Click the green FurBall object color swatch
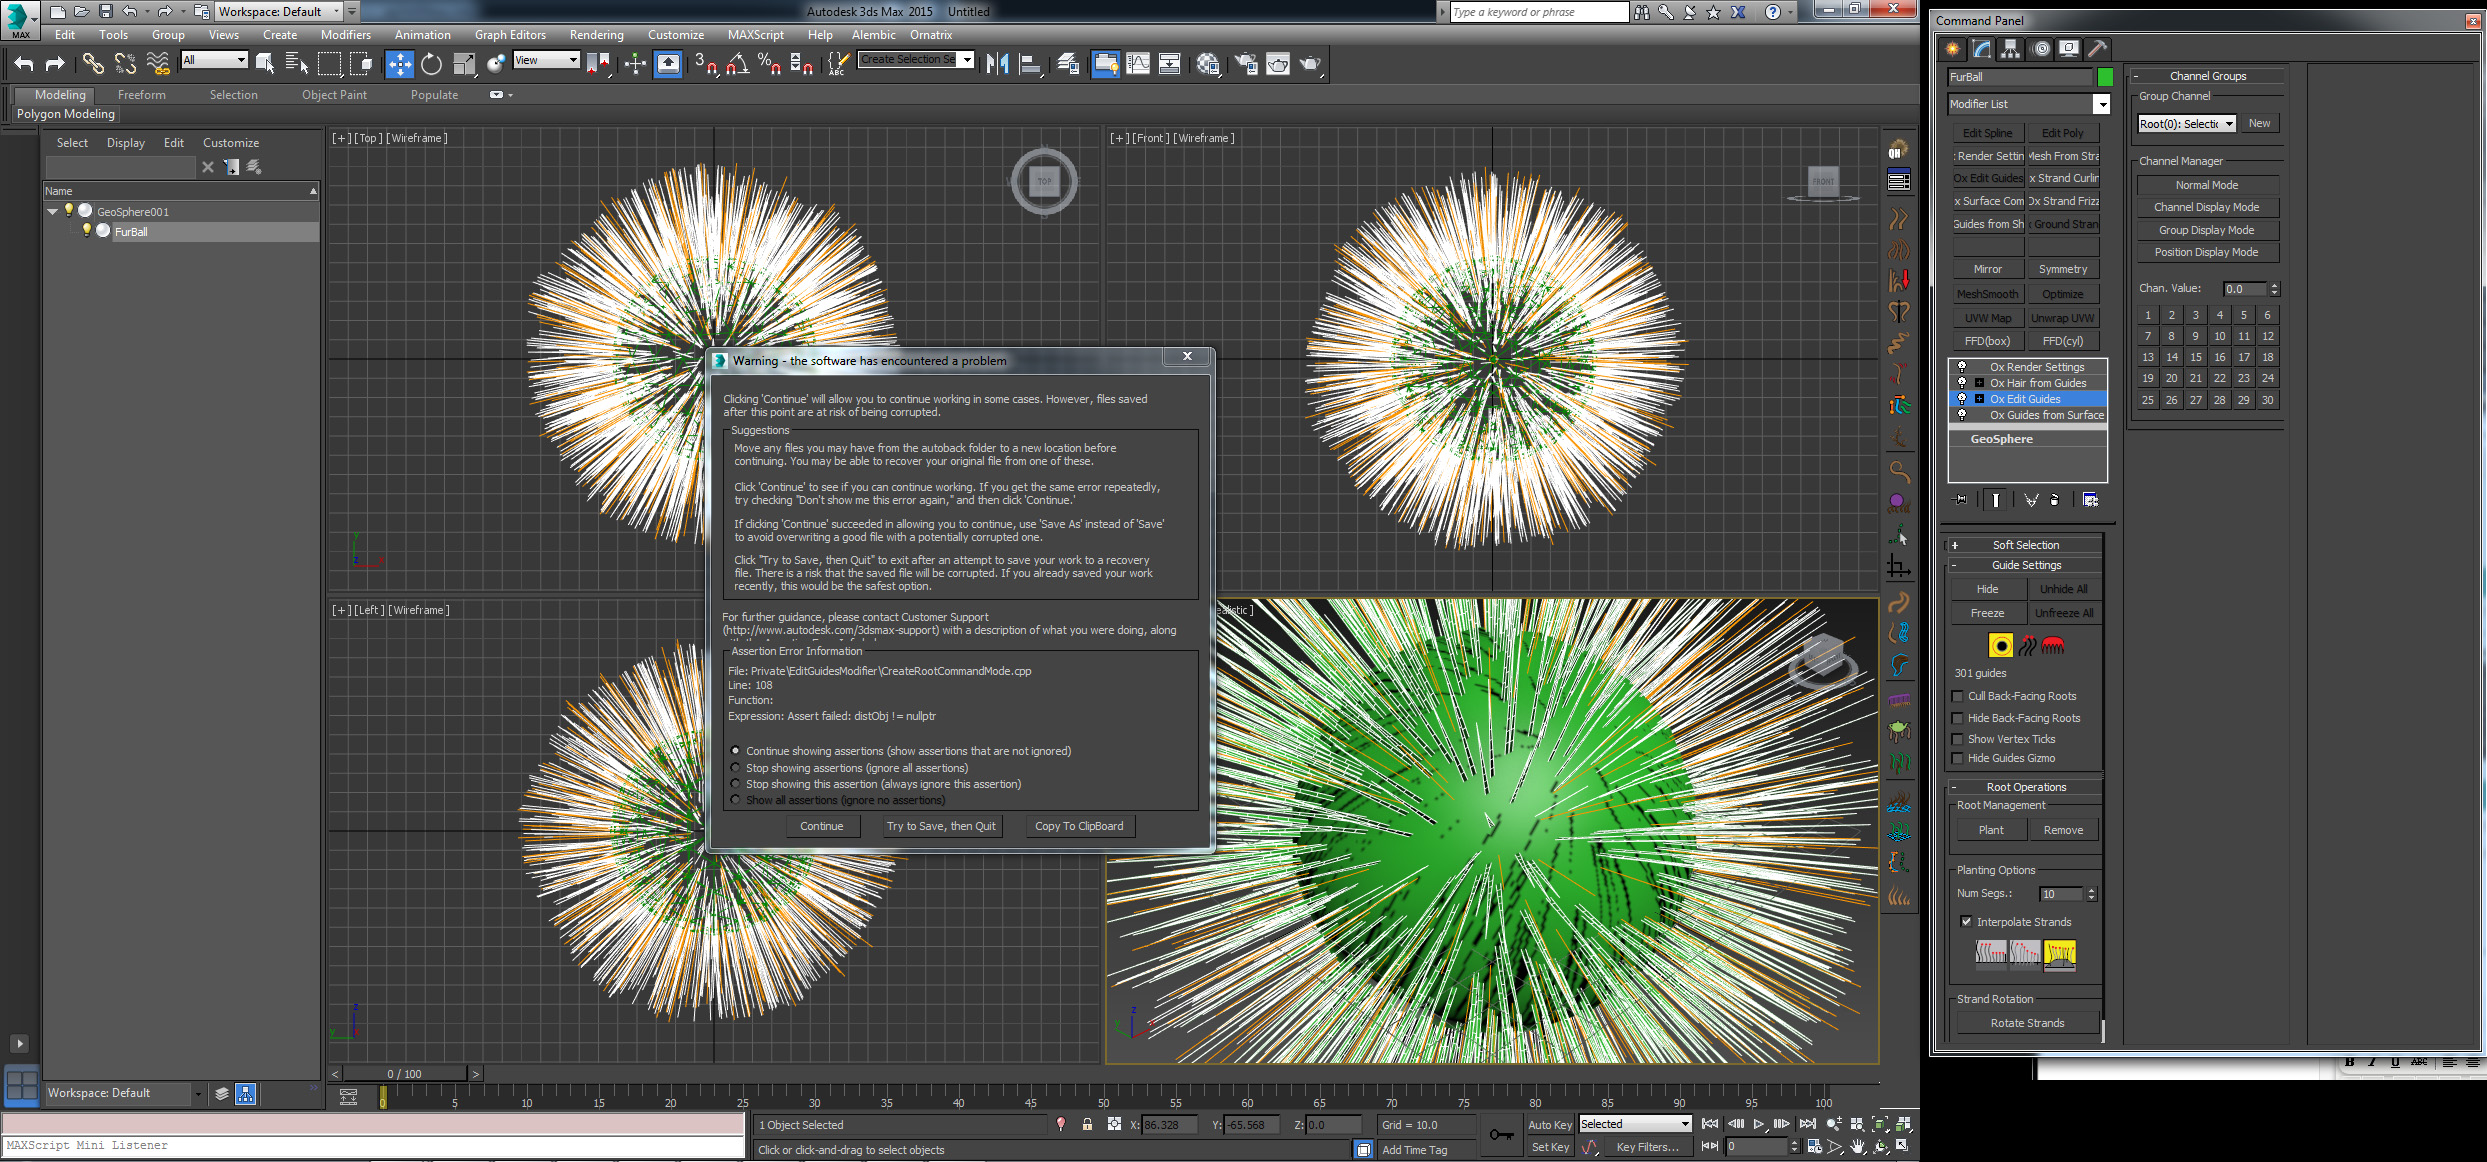 [x=2105, y=77]
